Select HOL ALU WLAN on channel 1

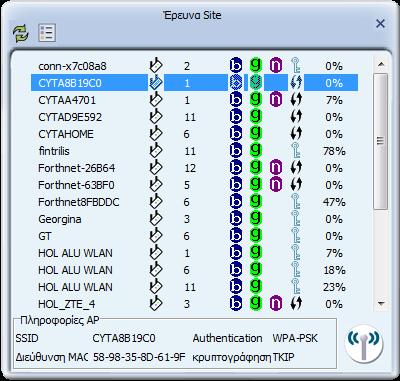point(75,253)
